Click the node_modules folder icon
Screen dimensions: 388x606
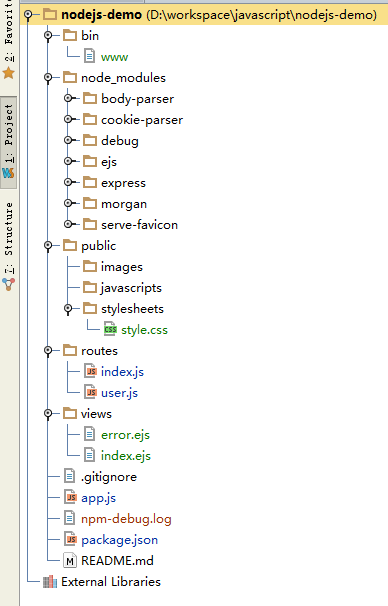(70, 78)
